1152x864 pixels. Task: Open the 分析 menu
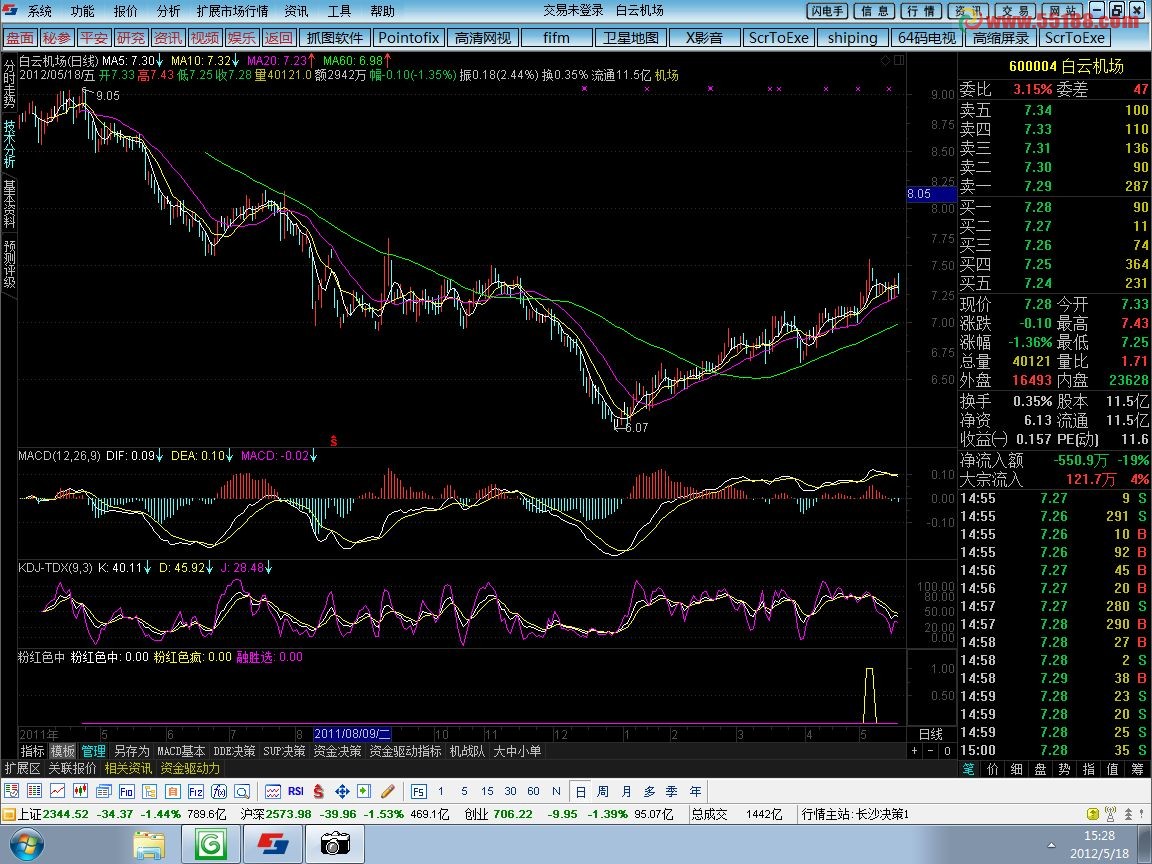[169, 11]
